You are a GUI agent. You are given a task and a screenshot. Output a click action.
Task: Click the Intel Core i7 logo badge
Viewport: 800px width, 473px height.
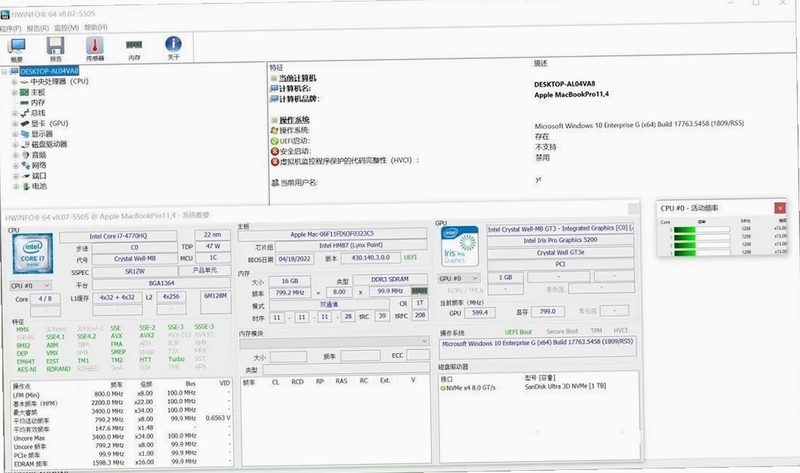point(32,255)
